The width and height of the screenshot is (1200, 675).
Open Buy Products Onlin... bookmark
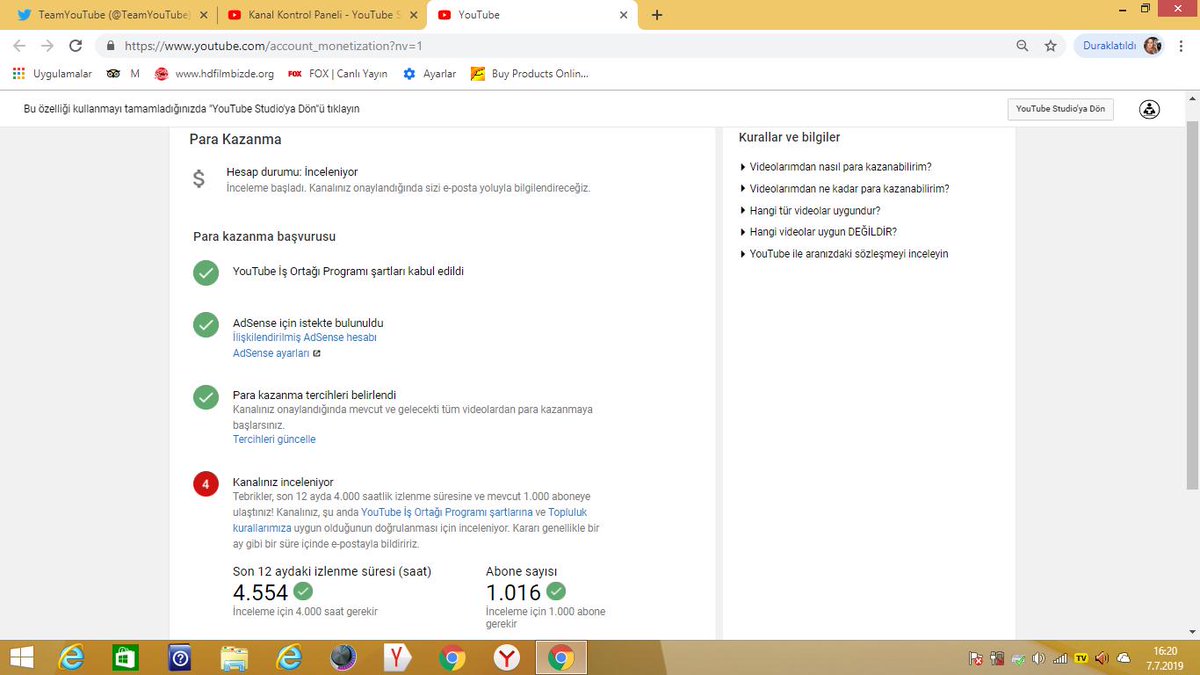[530, 74]
